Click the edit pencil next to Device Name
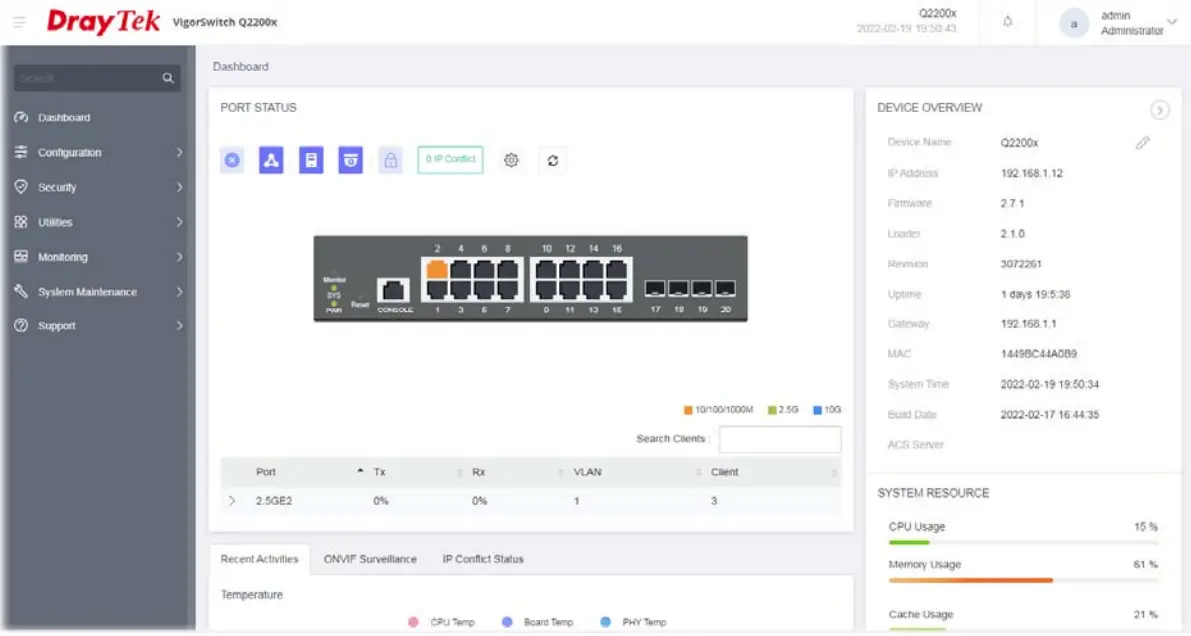The height and width of the screenshot is (636, 1191). [1144, 142]
